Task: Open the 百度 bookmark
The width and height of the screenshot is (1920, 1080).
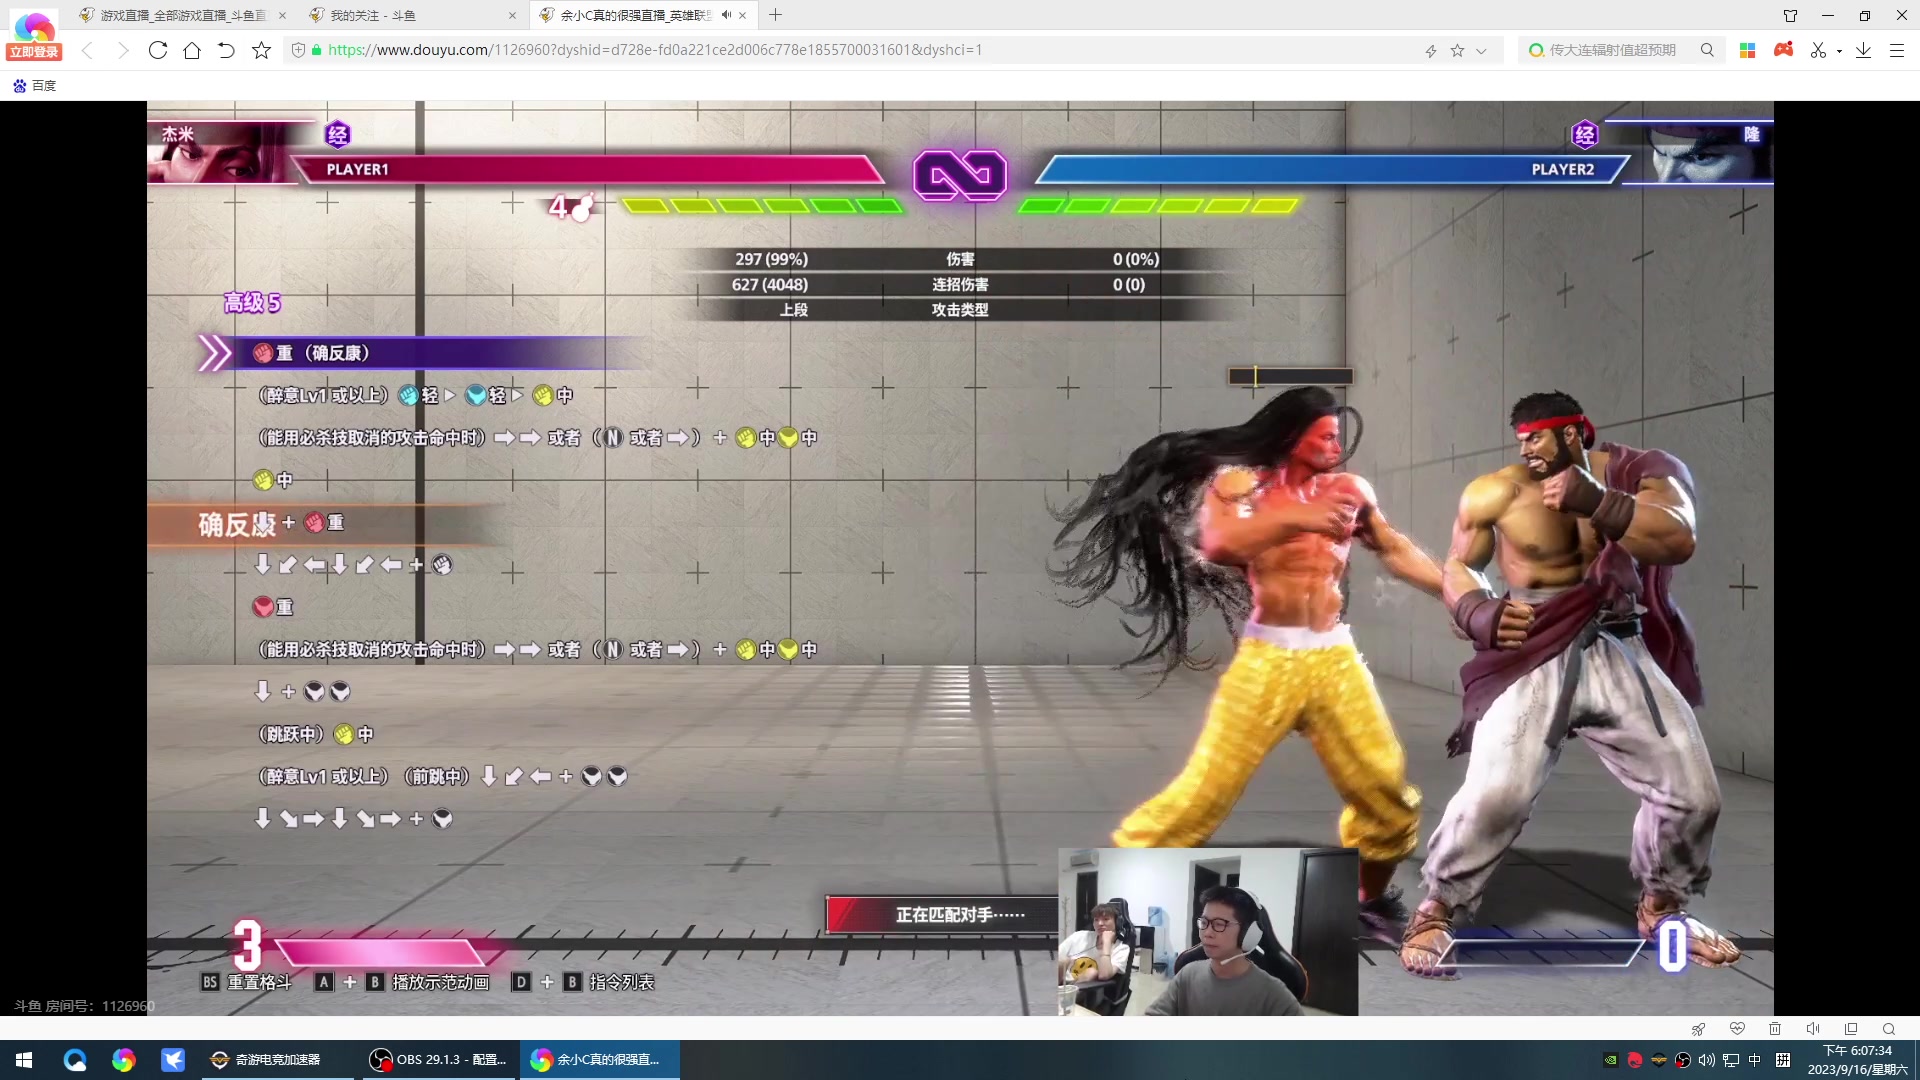Action: 35,86
